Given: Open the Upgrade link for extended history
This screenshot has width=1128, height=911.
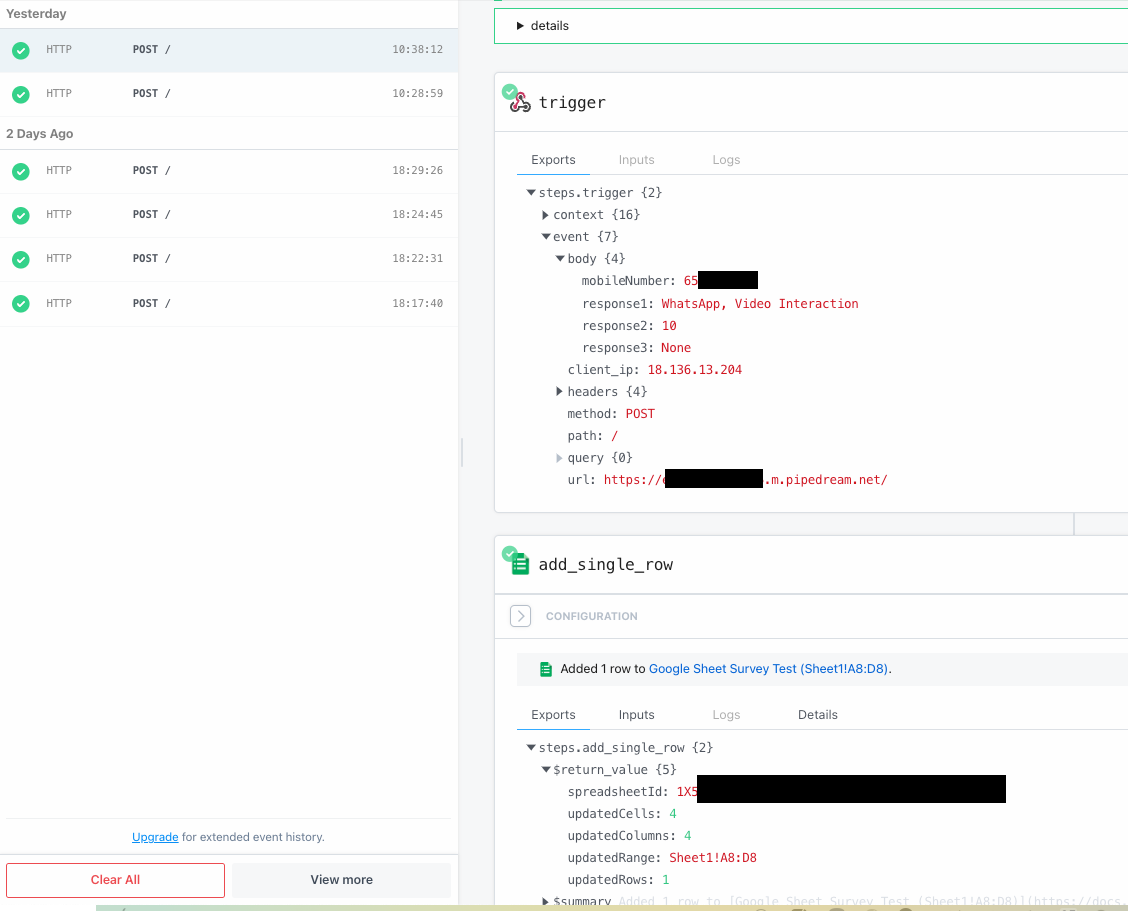Looking at the screenshot, I should [x=155, y=837].
